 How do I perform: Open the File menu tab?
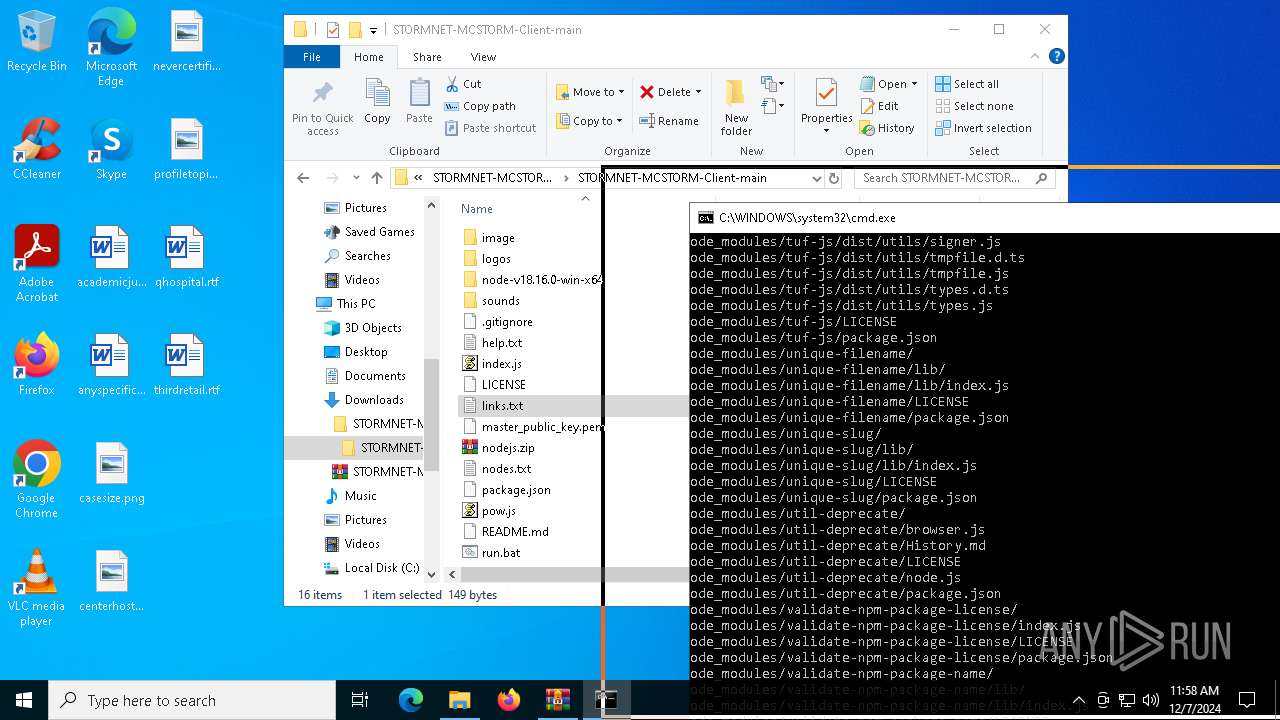click(312, 57)
